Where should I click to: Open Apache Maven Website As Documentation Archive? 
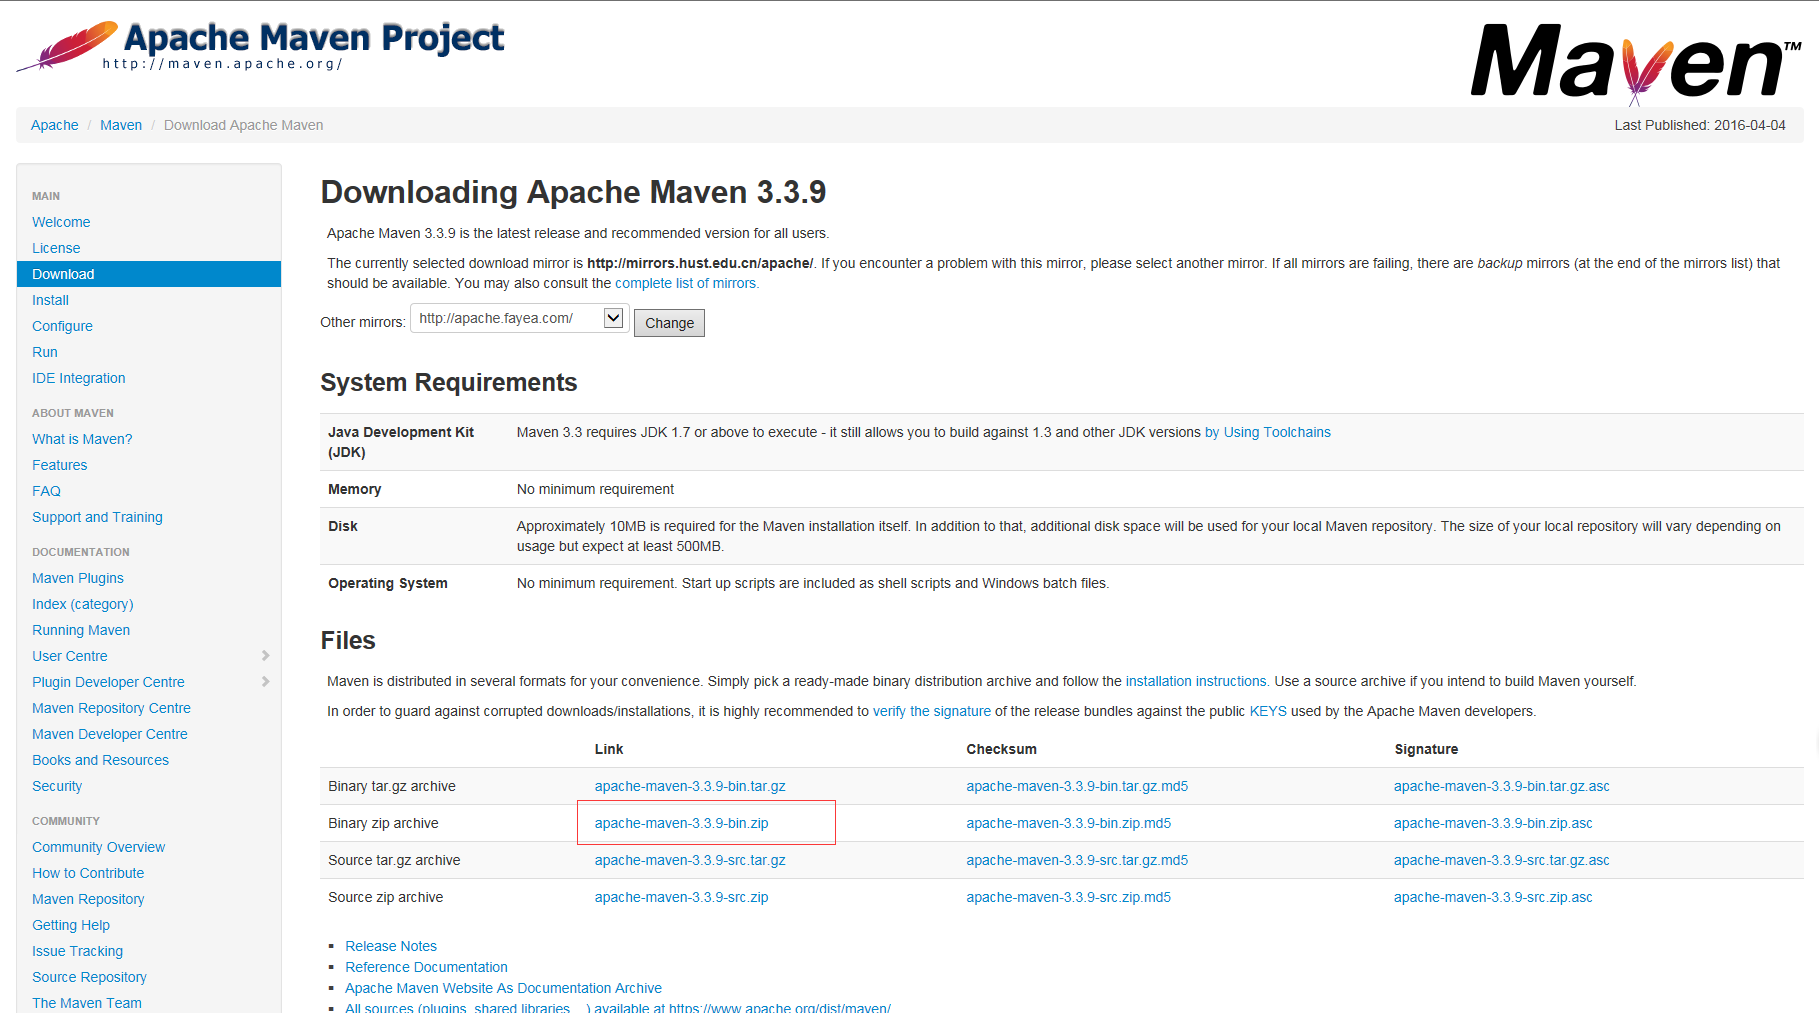point(503,988)
